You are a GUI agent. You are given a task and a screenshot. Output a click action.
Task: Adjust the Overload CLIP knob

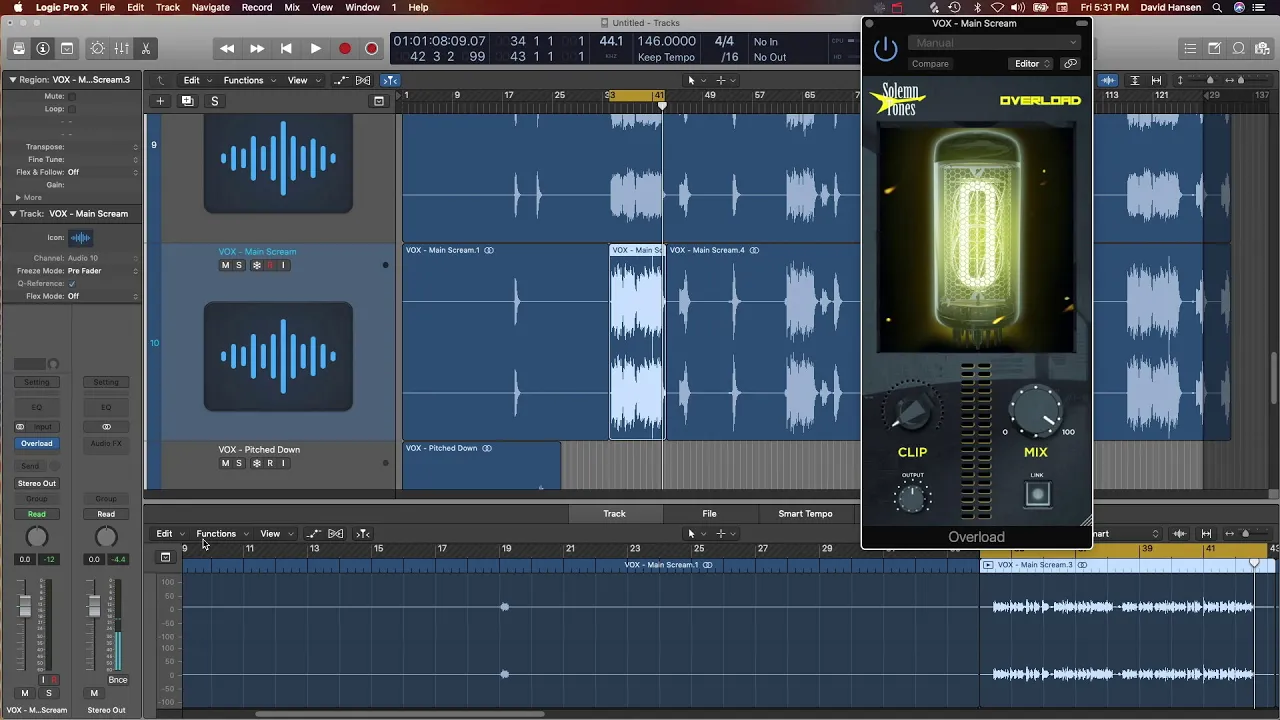click(x=911, y=411)
